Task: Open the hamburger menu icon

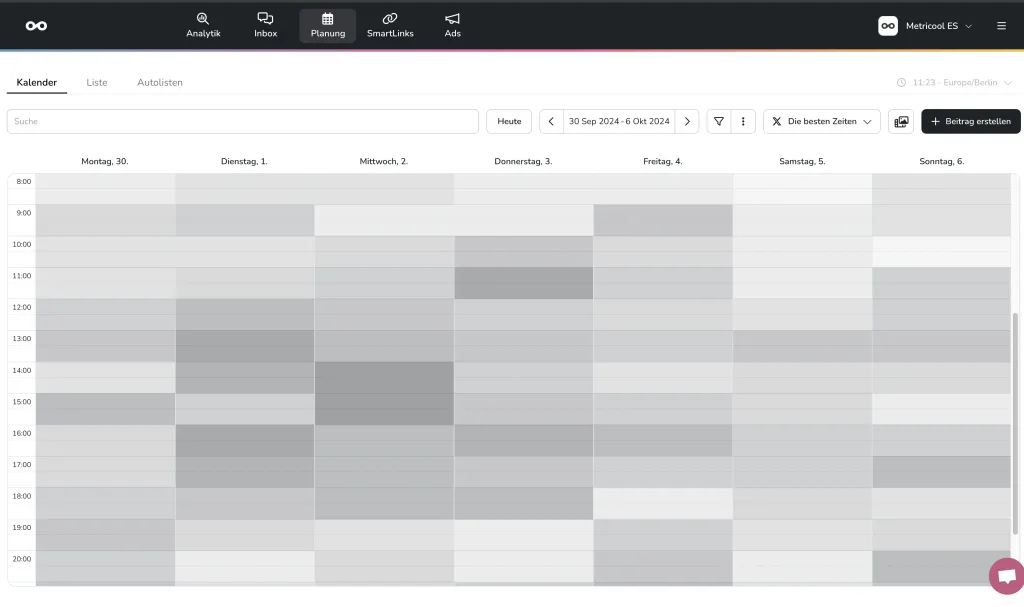Action: [x=1001, y=25]
